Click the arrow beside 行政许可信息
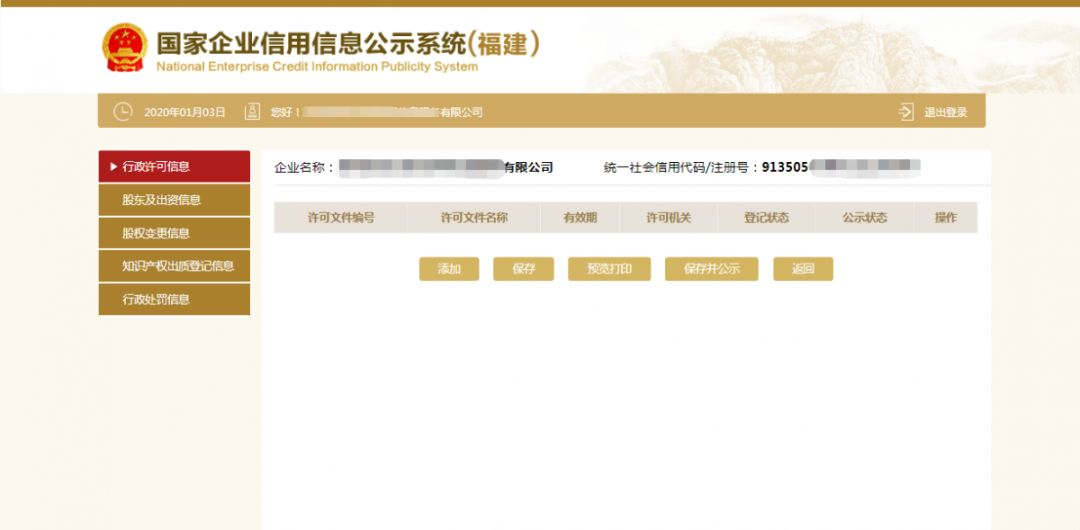 point(113,166)
